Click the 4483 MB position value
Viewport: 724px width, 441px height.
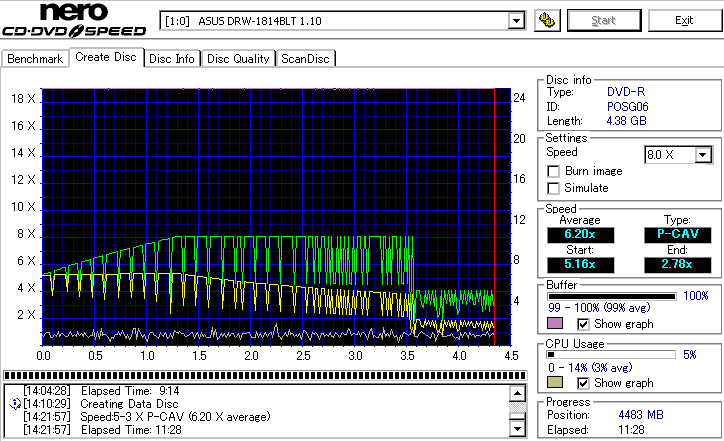pos(641,415)
